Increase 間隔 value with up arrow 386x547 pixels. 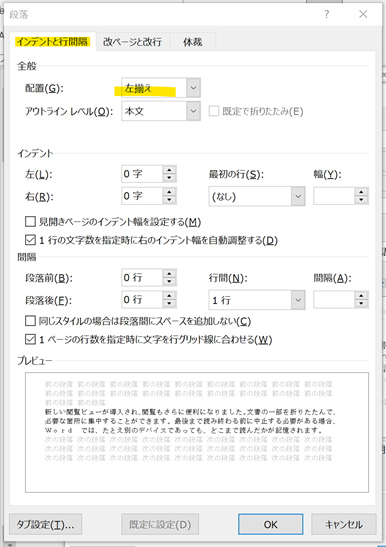[x=362, y=296]
